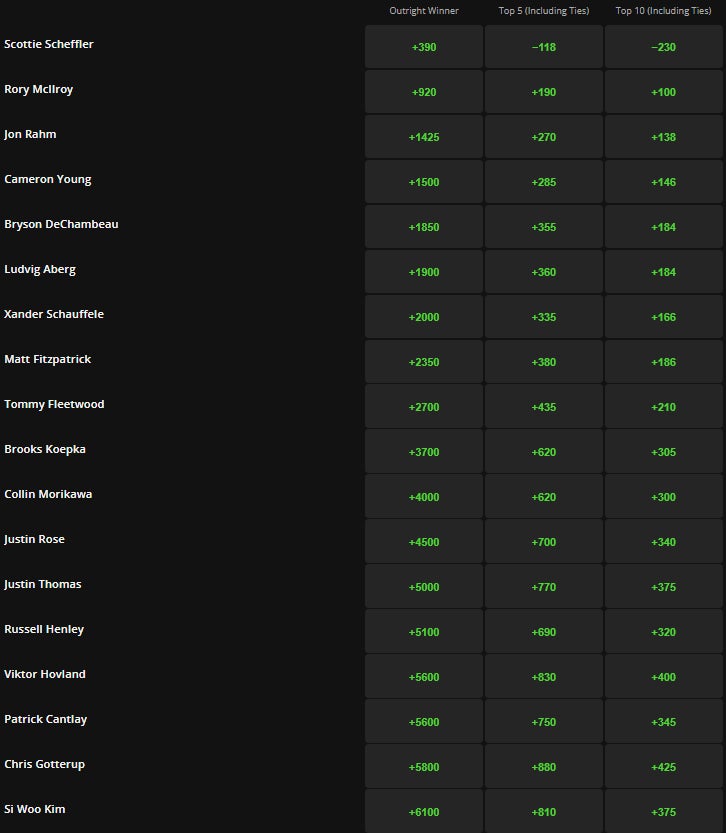Open Rory McIlroy player name
Viewport: 726px width, 833px height.
point(38,89)
